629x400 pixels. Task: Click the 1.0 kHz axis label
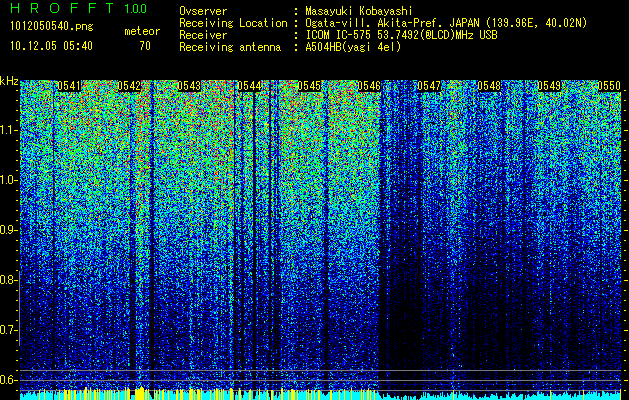click(8, 180)
